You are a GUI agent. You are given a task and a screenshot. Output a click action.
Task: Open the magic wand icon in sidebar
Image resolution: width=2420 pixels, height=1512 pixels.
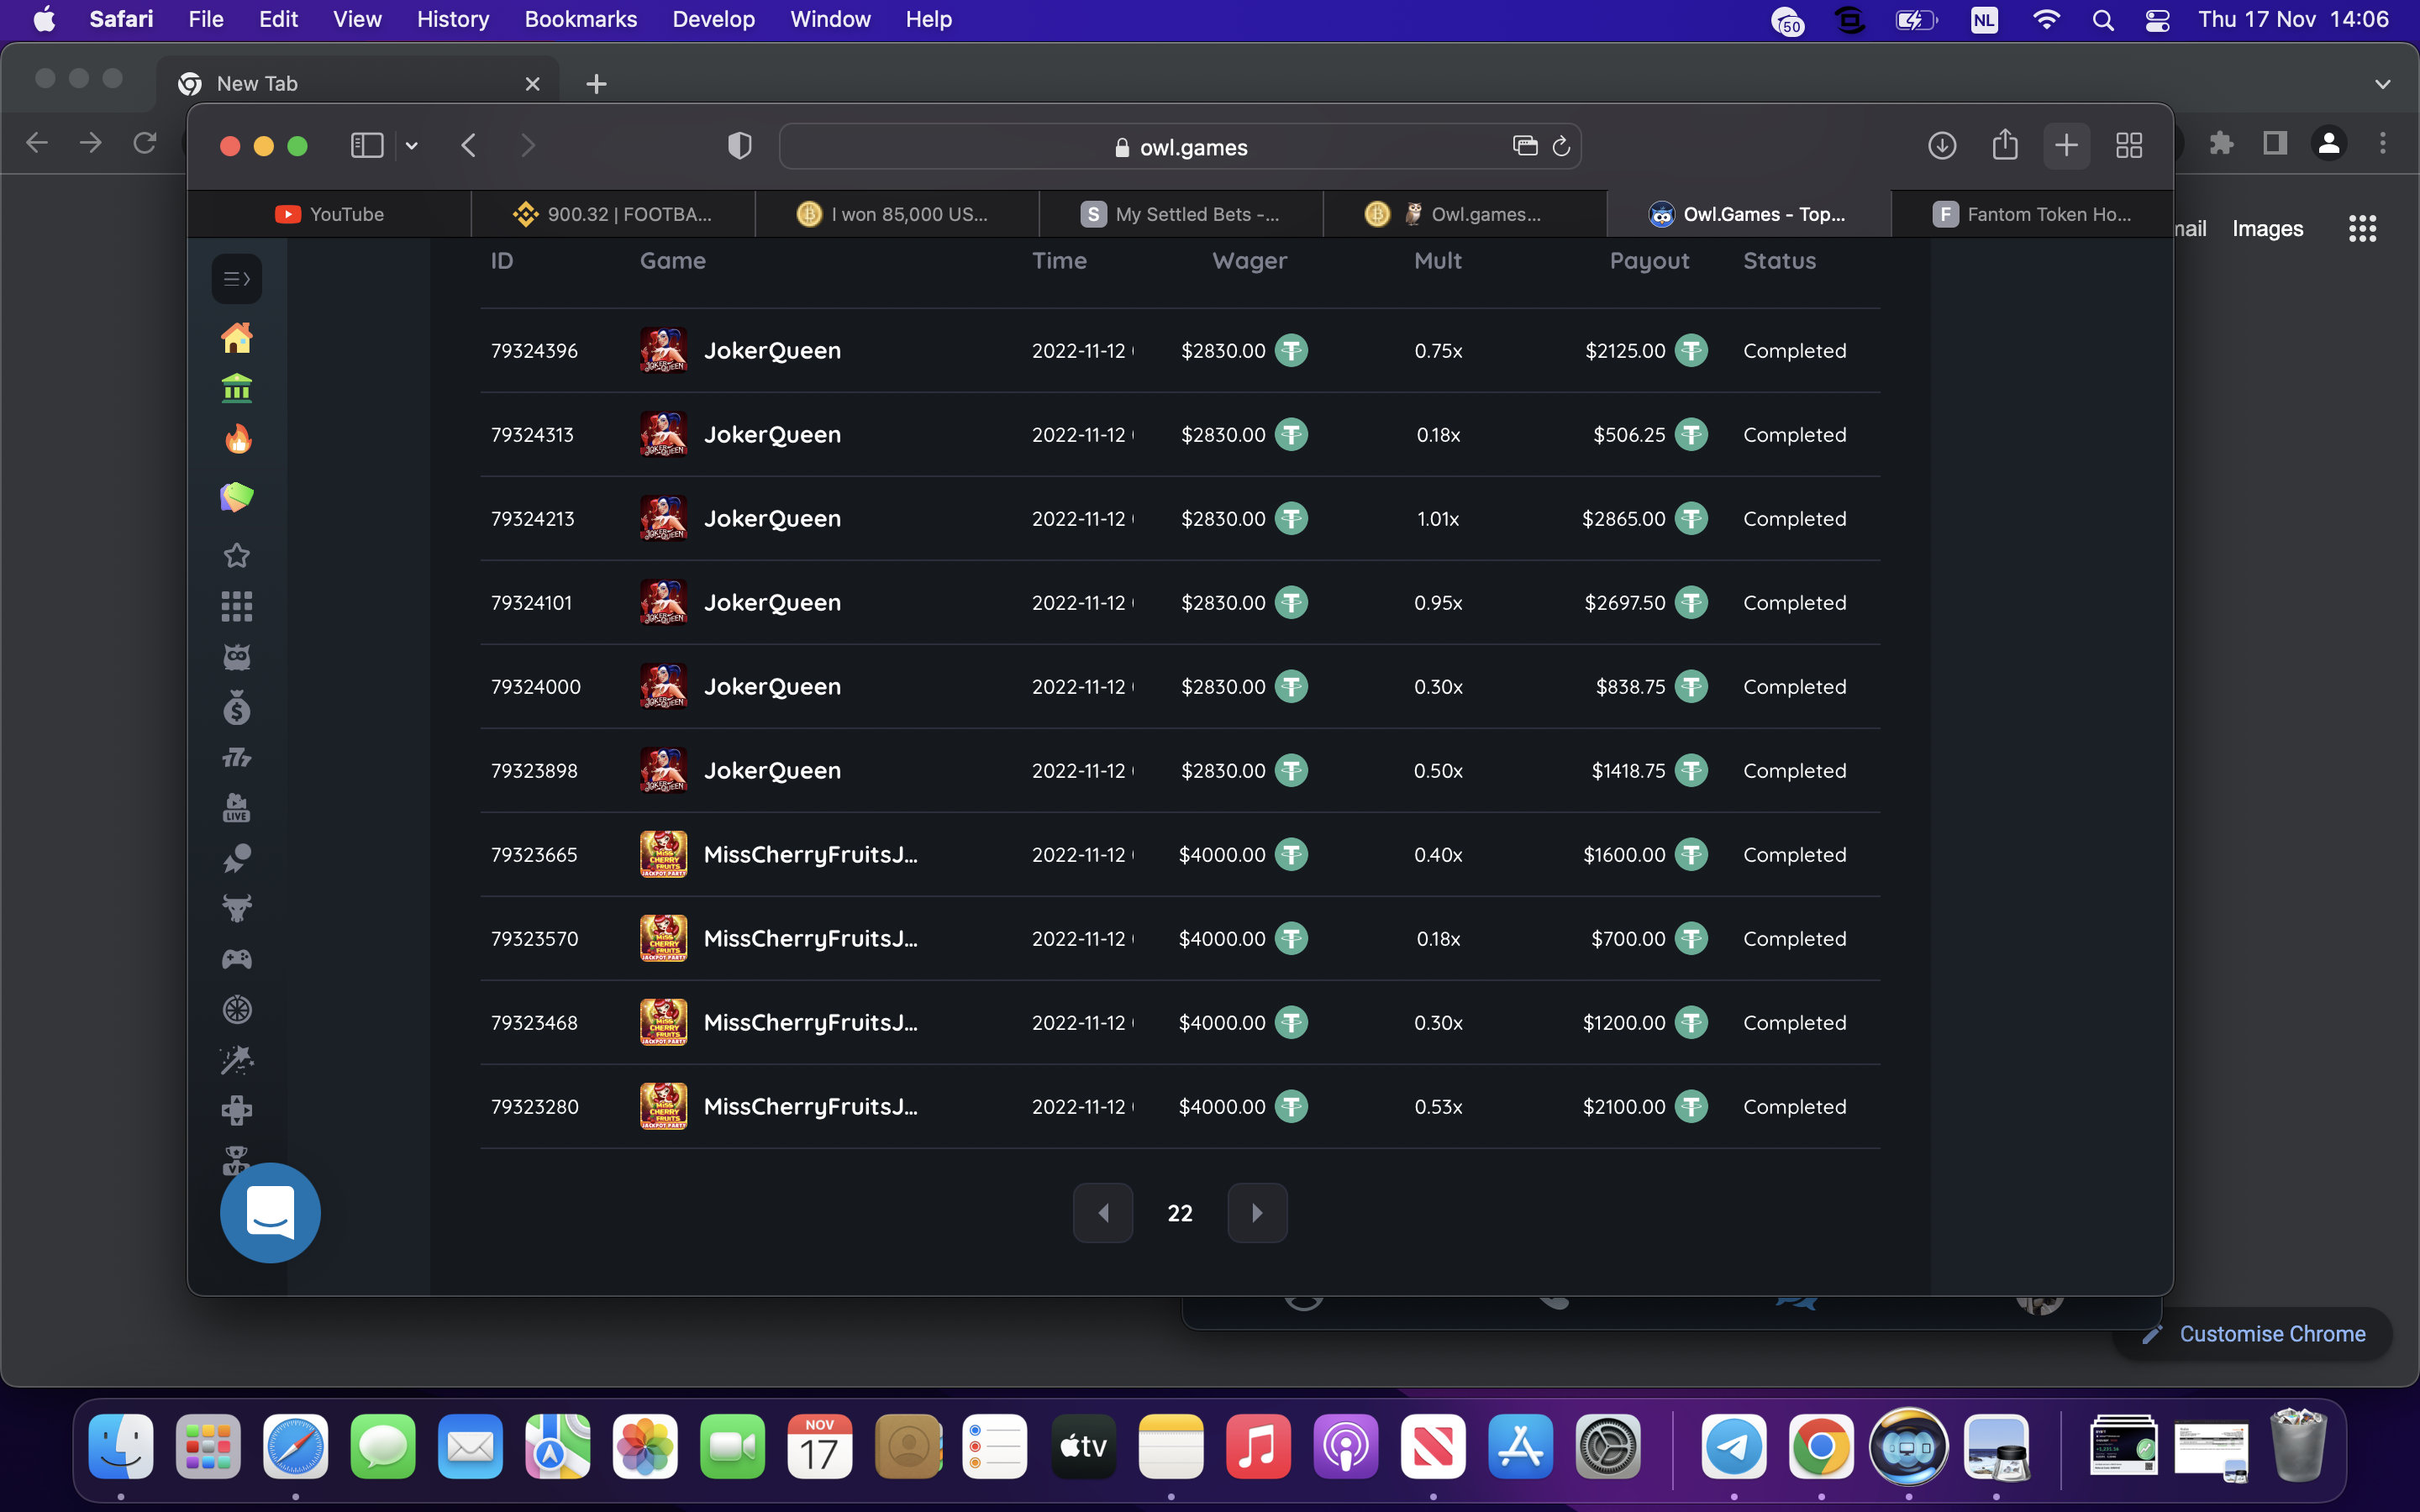tap(237, 1060)
